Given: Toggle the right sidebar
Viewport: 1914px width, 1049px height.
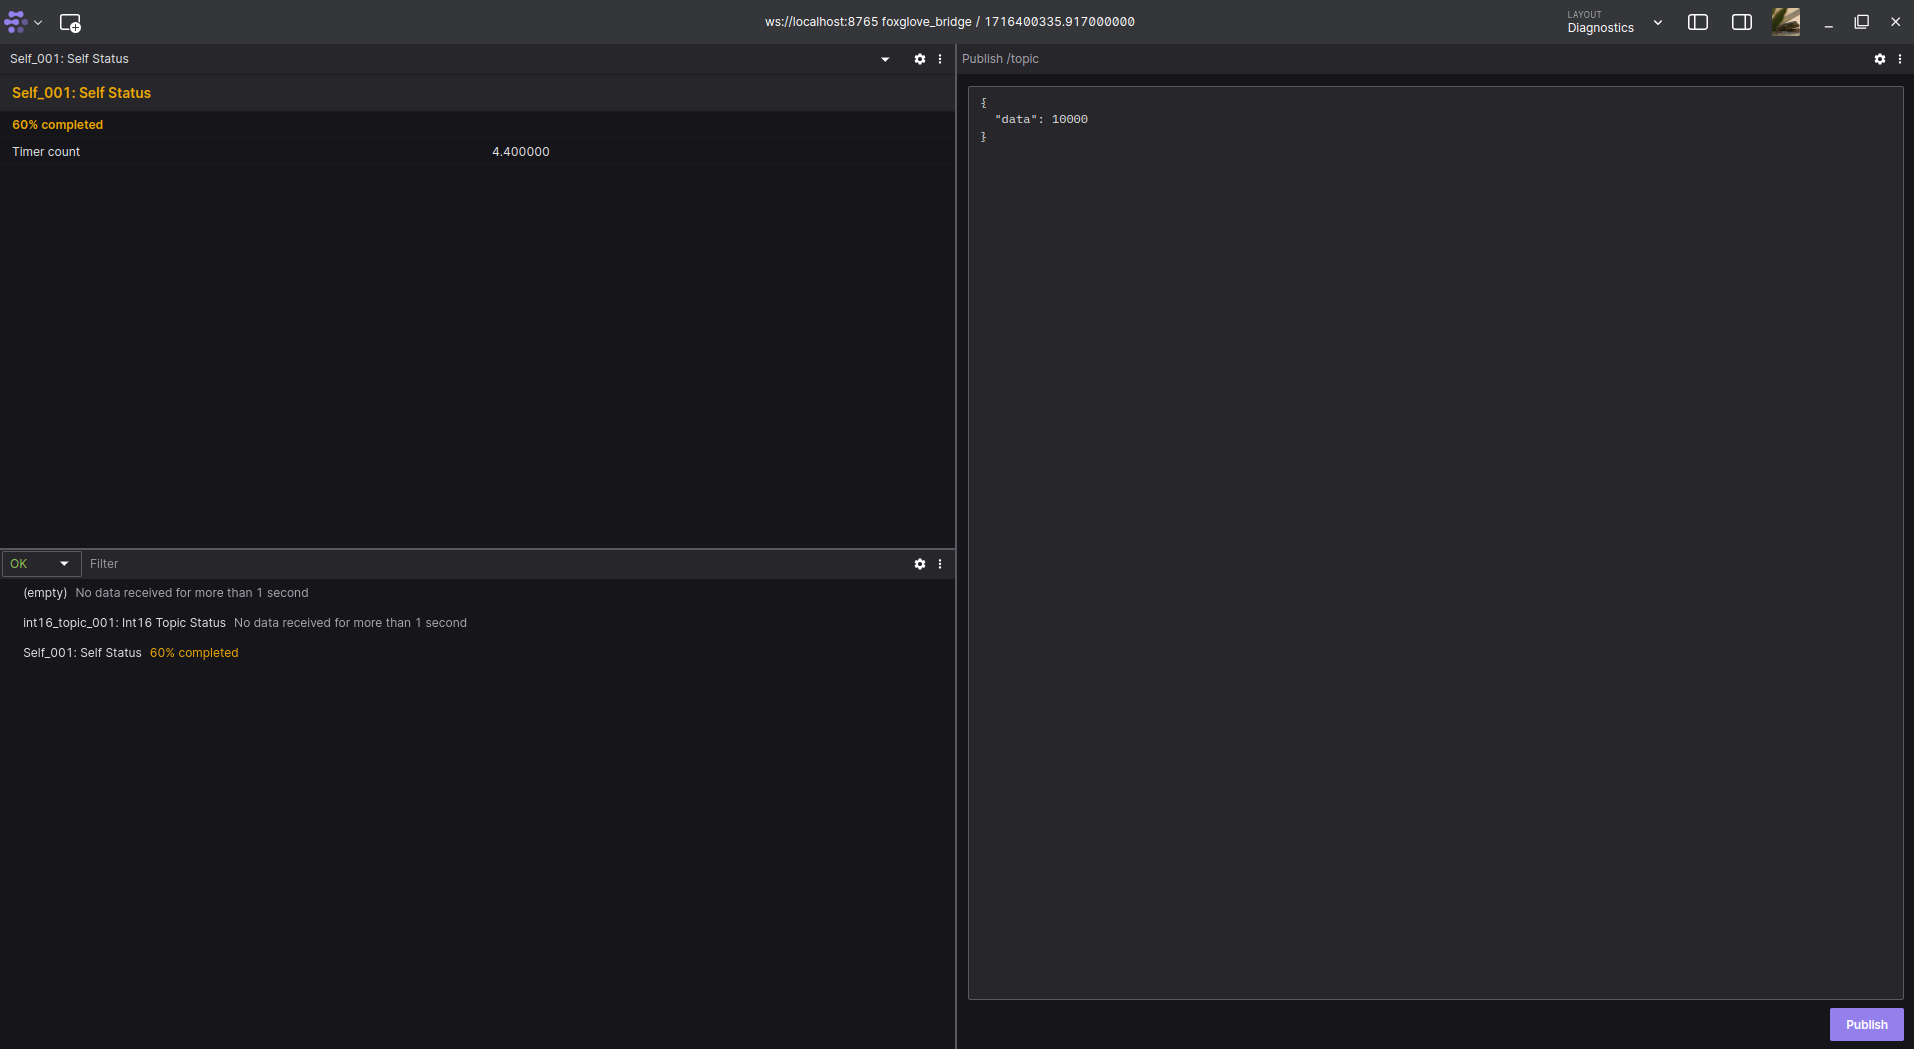Looking at the screenshot, I should tap(1741, 22).
